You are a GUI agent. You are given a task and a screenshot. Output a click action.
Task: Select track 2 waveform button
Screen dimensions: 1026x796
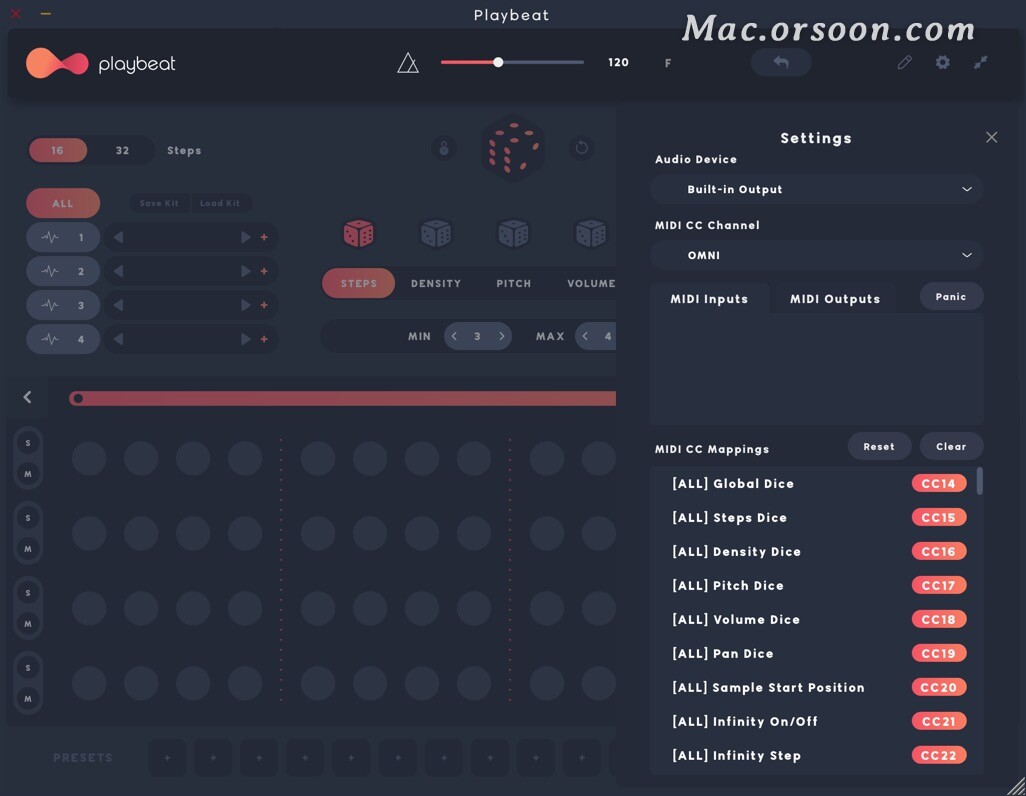[x=63, y=271]
